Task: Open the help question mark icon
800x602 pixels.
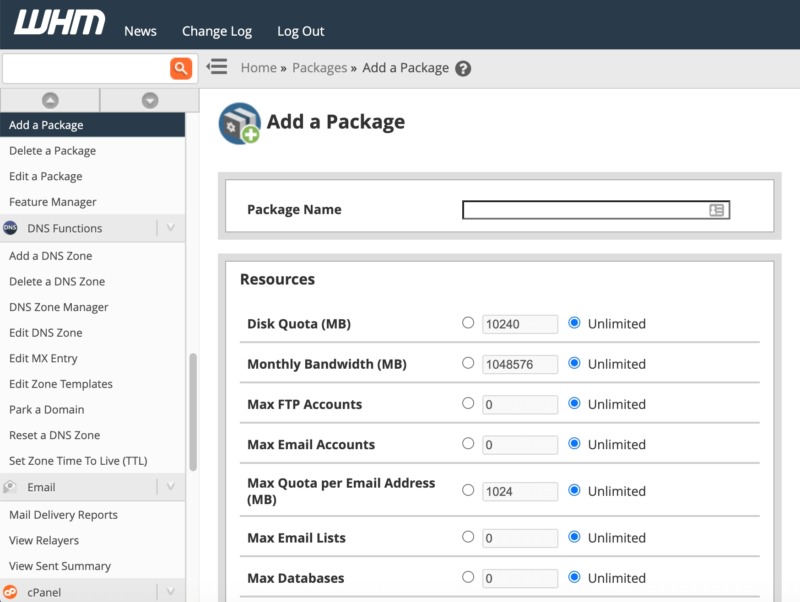Action: (462, 69)
